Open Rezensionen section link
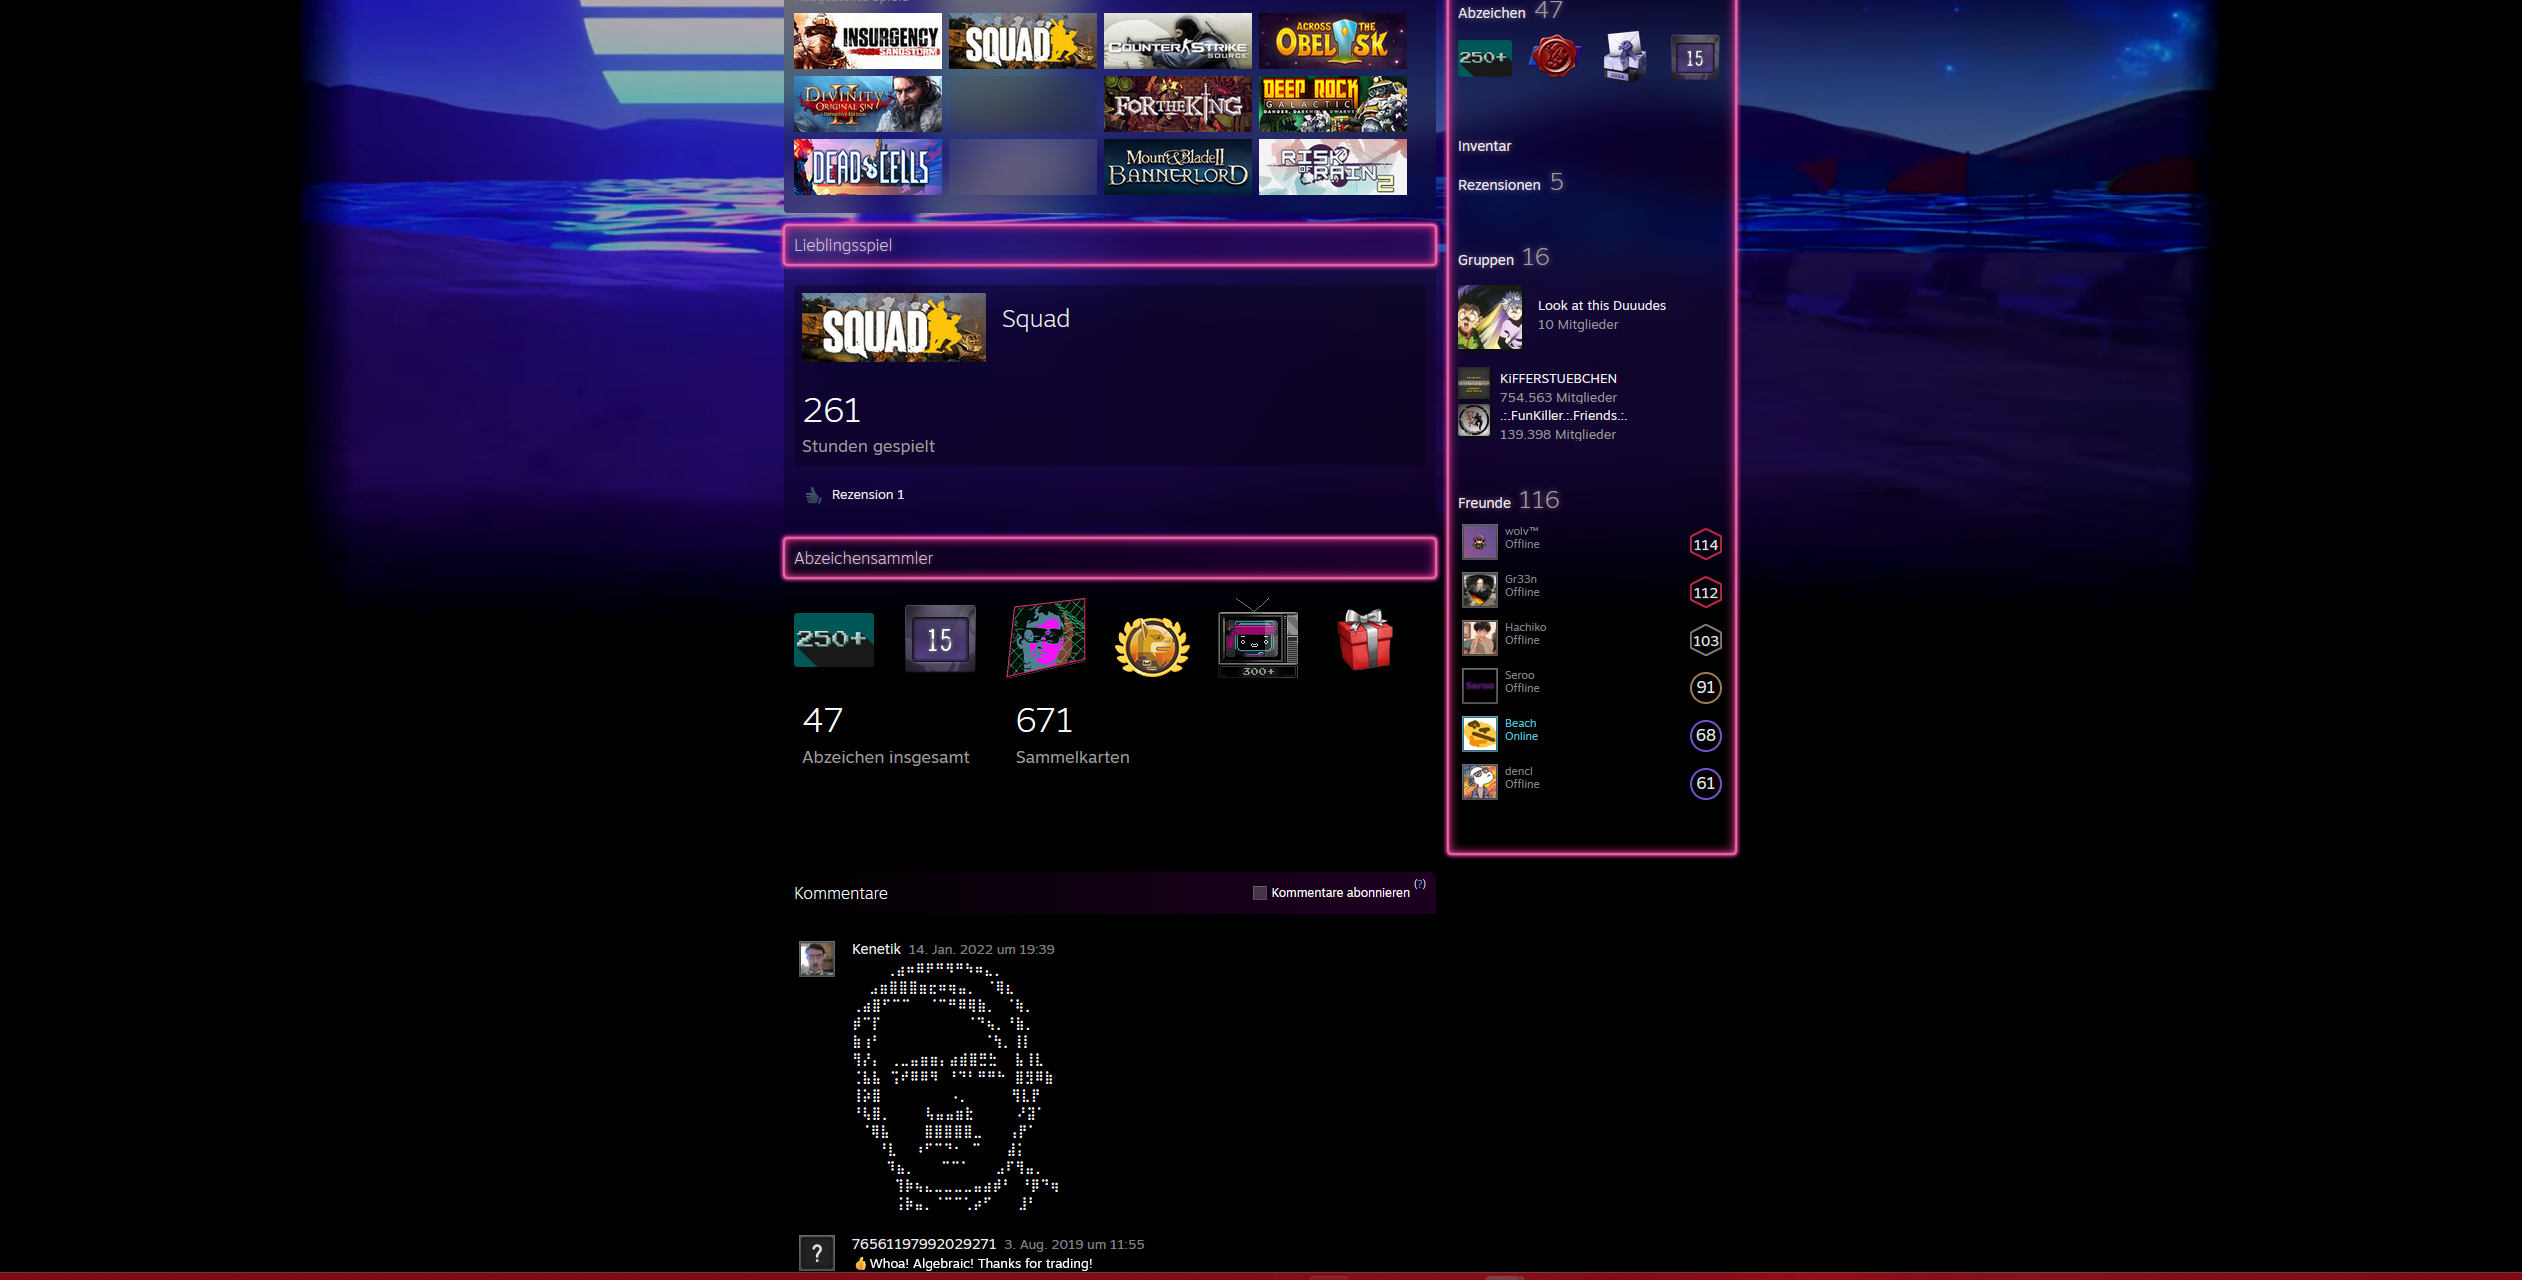2522x1280 pixels. [1498, 185]
